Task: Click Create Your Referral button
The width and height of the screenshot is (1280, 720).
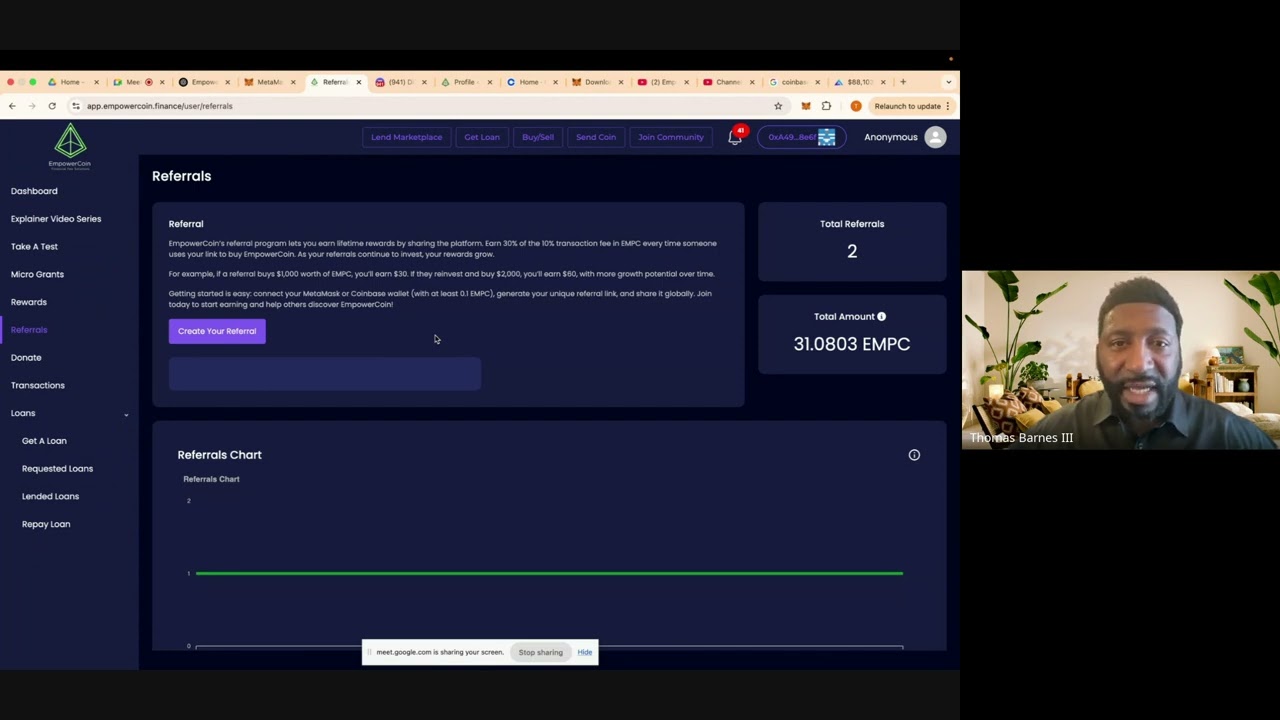Action: pyautogui.click(x=217, y=331)
